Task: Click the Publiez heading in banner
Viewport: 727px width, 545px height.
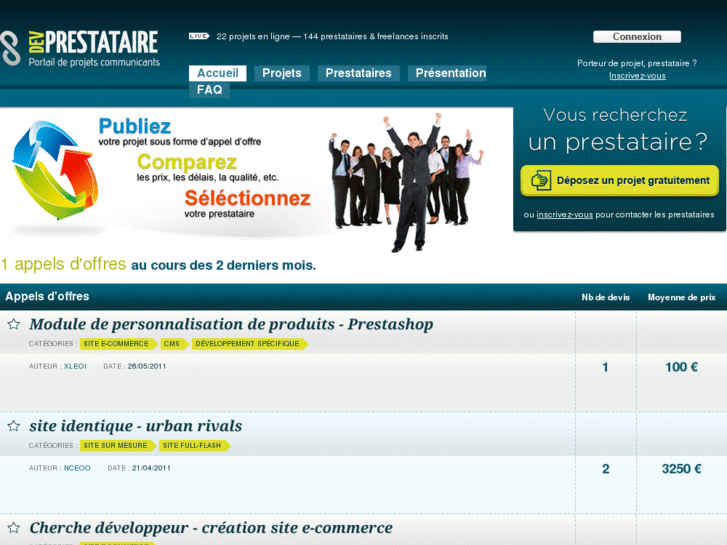Action: [x=134, y=126]
